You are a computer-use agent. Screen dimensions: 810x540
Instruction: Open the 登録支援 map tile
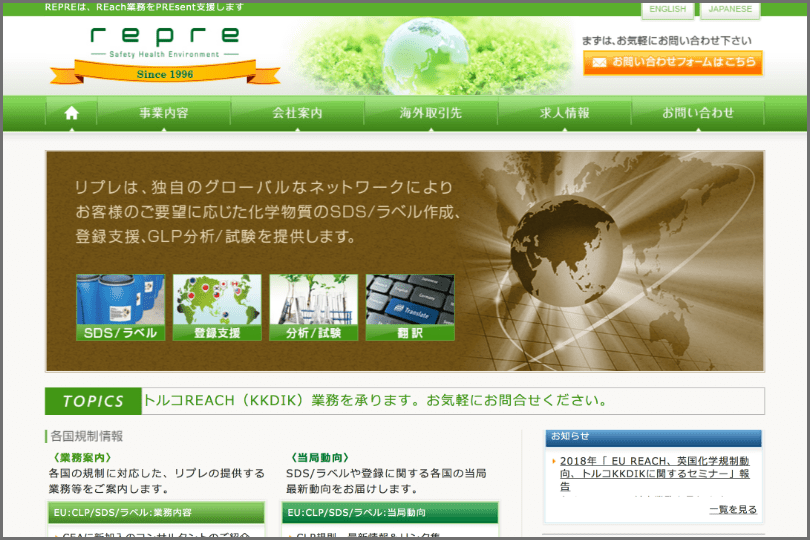(x=217, y=307)
